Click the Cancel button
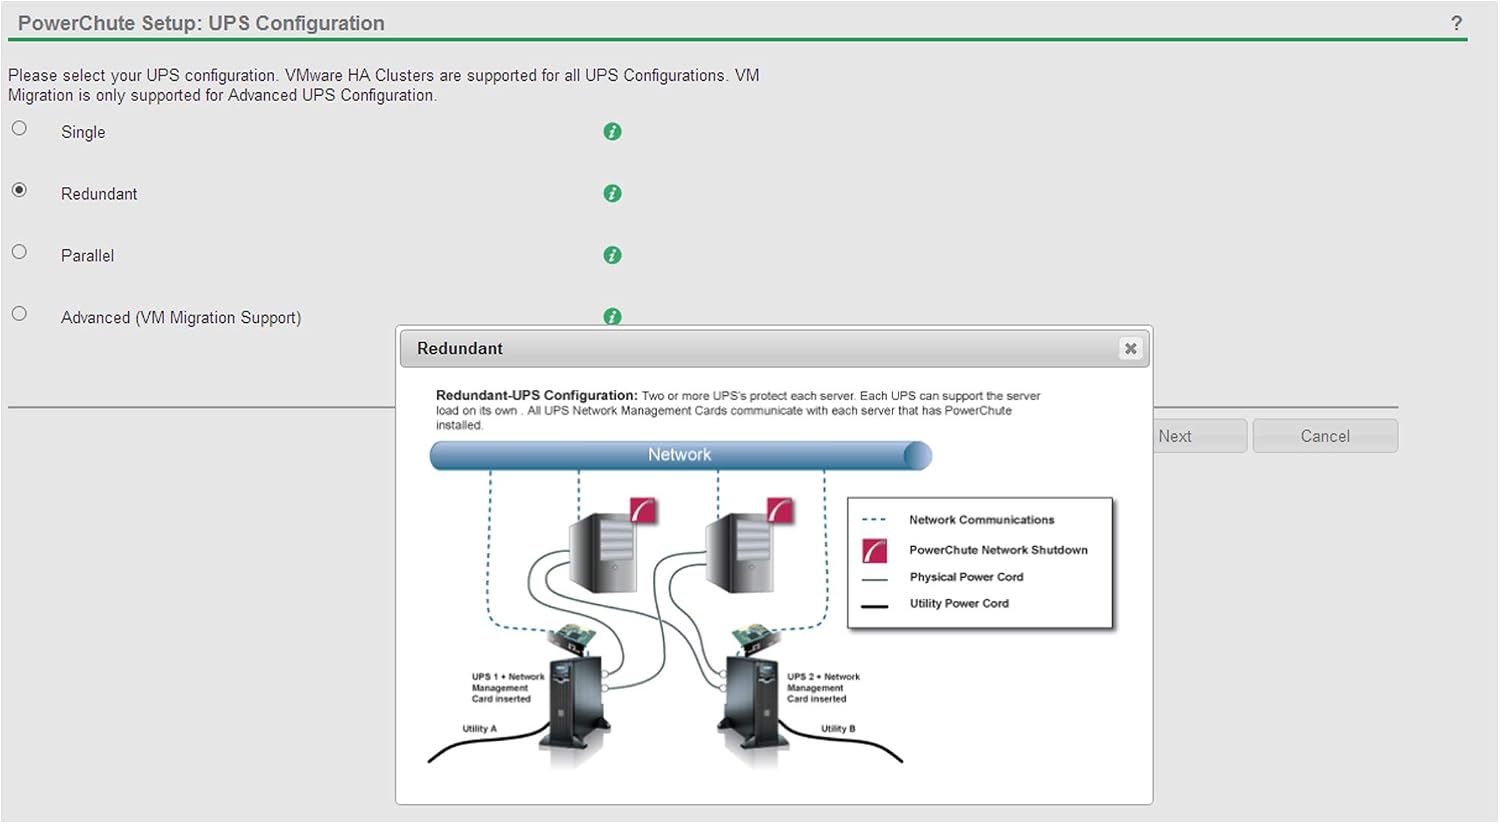 point(1325,436)
